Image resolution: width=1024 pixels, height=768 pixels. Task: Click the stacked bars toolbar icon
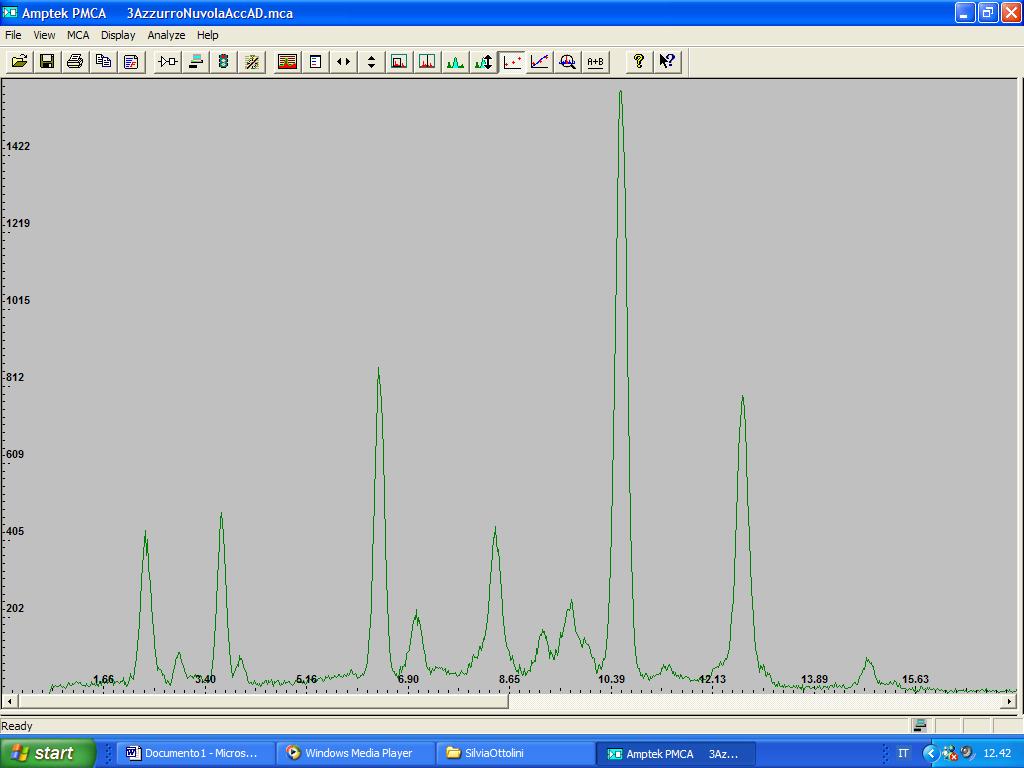pyautogui.click(x=196, y=61)
